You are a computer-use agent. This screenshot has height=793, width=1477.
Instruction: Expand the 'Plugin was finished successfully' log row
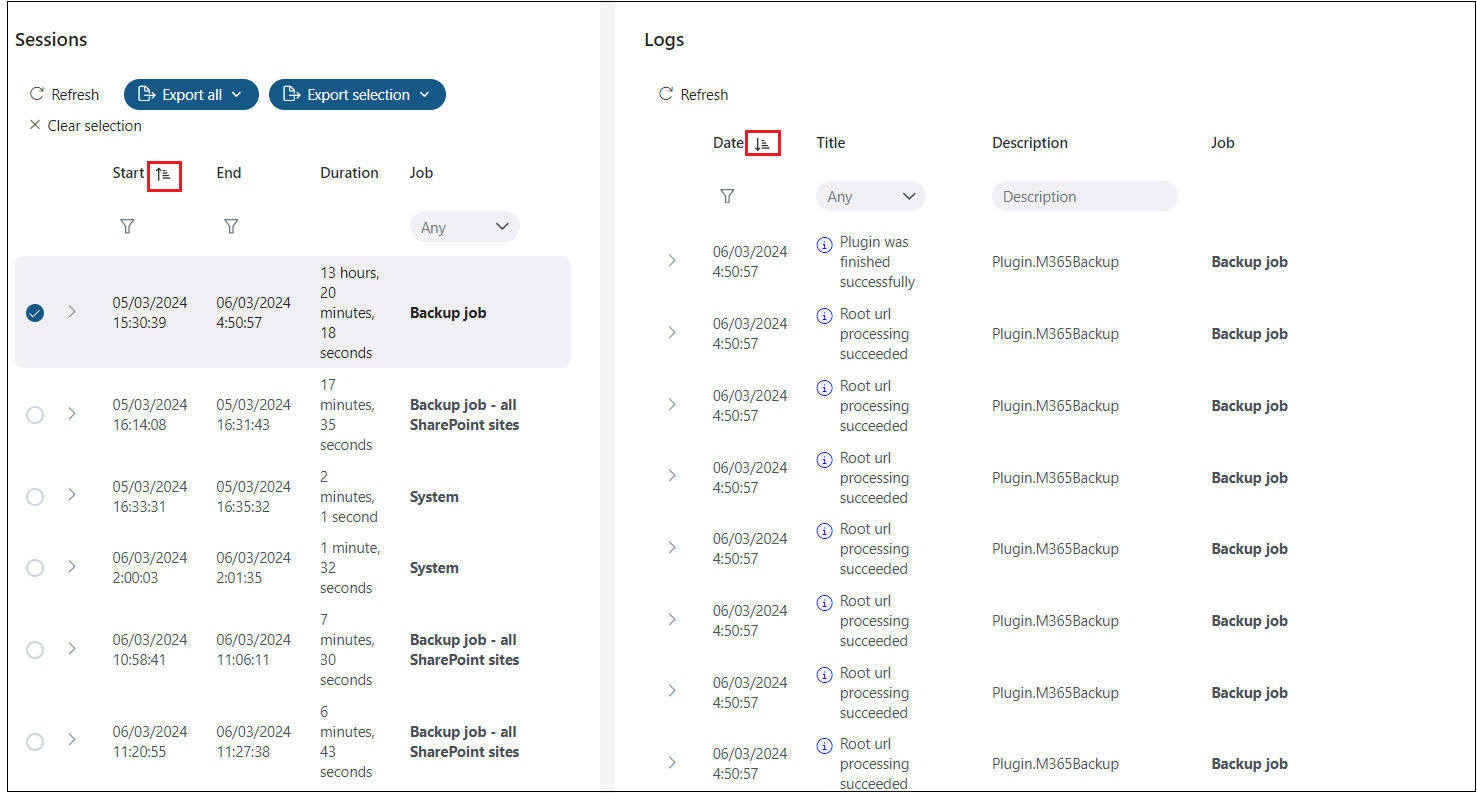672,261
